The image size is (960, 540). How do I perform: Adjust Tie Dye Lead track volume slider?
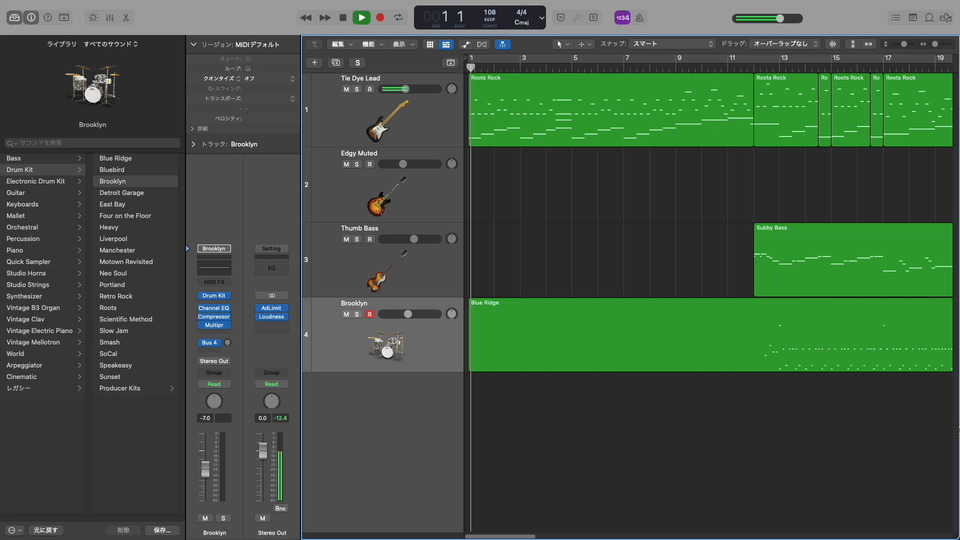[x=410, y=89]
